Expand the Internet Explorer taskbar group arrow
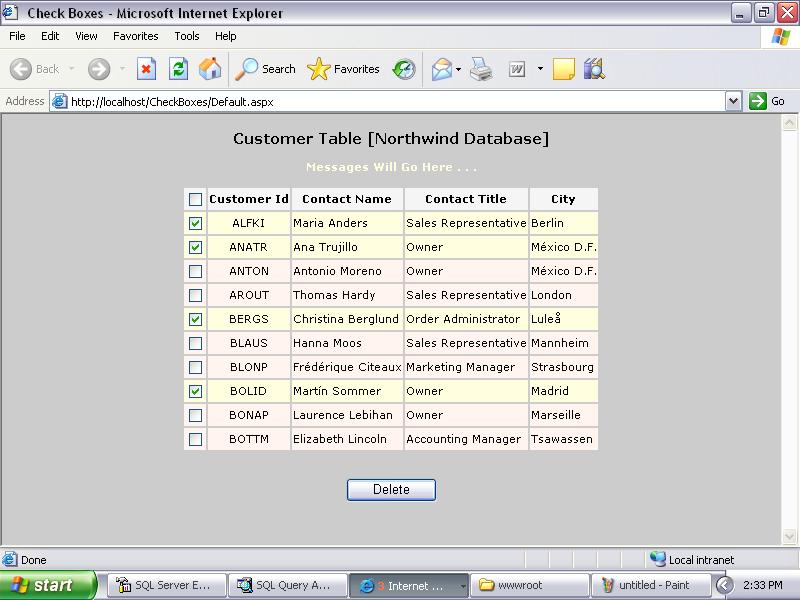800x600 pixels. pos(463,586)
